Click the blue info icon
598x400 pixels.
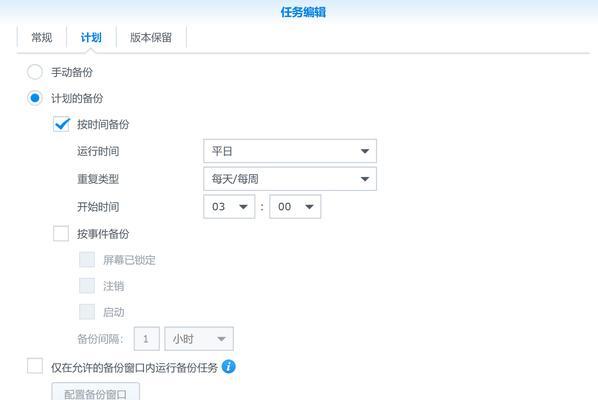tap(228, 367)
